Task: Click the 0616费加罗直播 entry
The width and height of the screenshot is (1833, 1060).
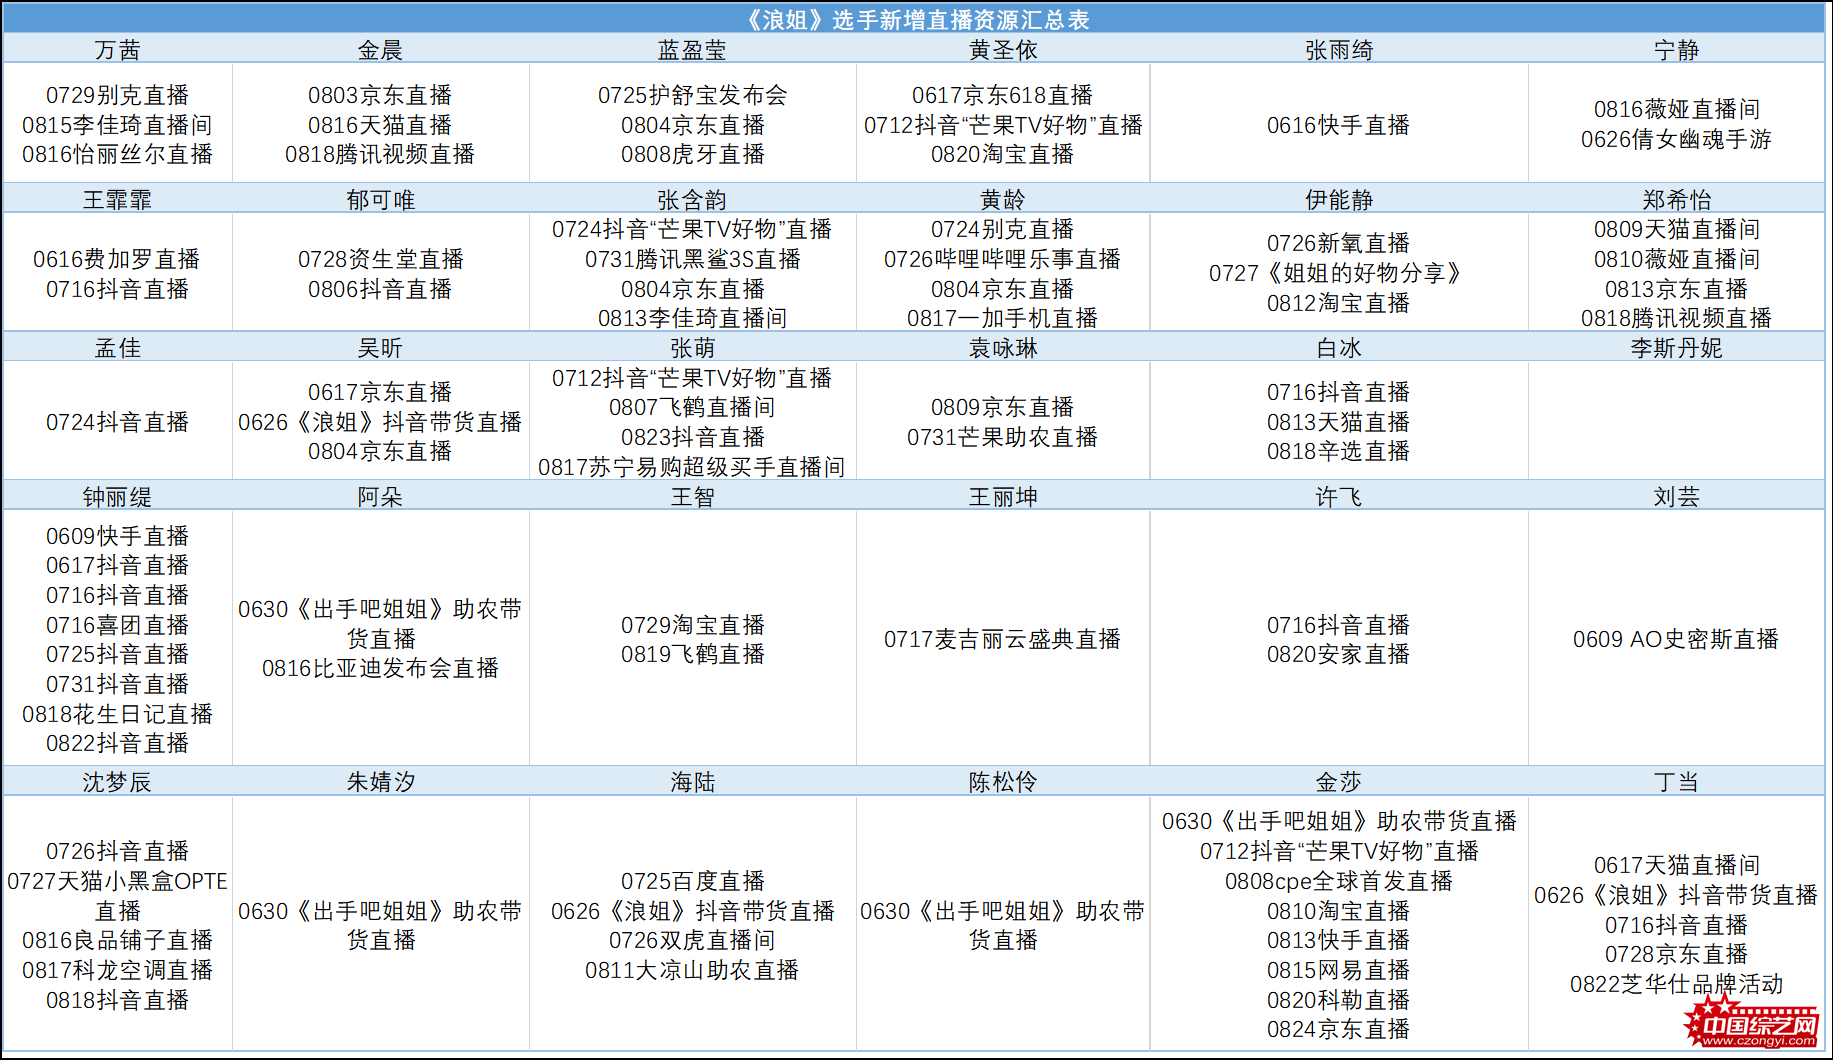Action: tap(118, 259)
